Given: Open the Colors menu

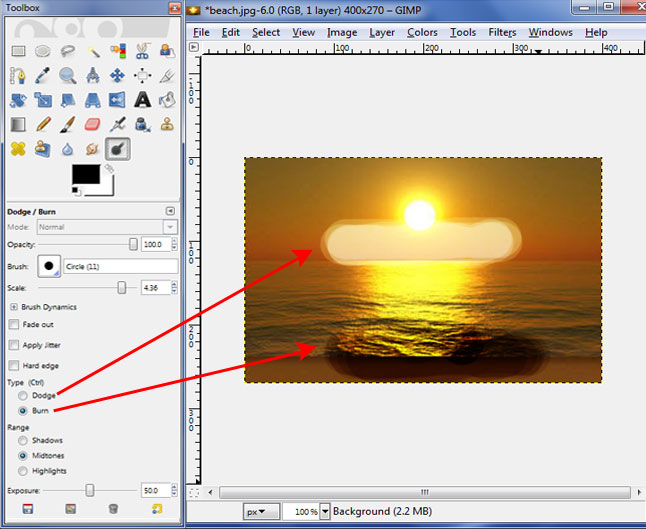Looking at the screenshot, I should (422, 33).
